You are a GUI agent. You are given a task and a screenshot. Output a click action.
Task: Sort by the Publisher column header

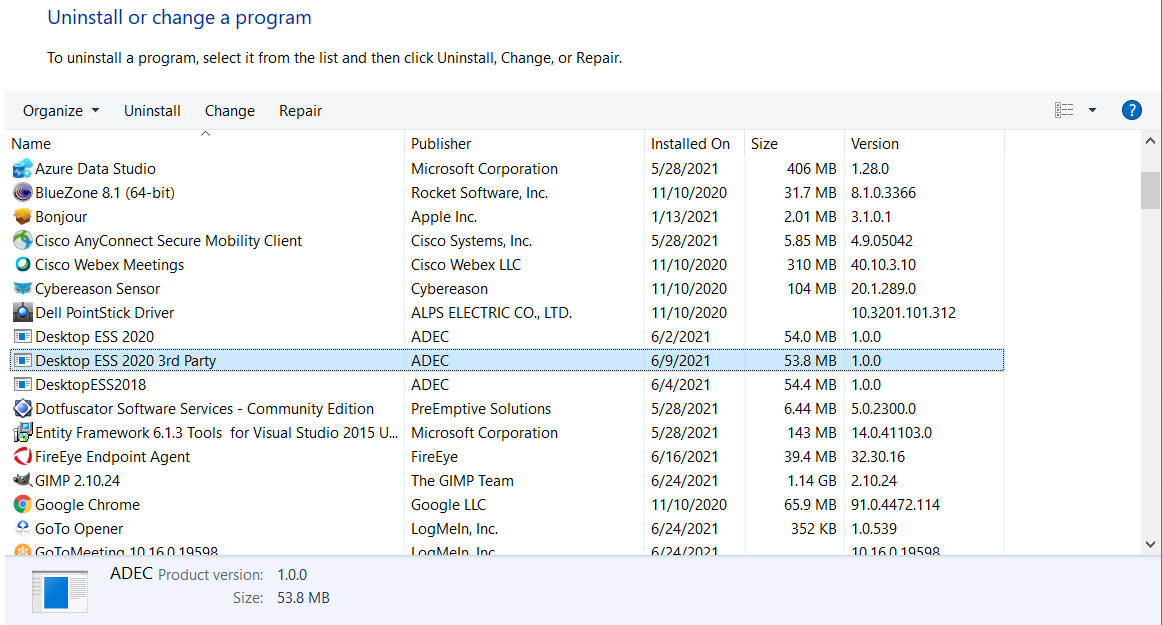pos(441,144)
